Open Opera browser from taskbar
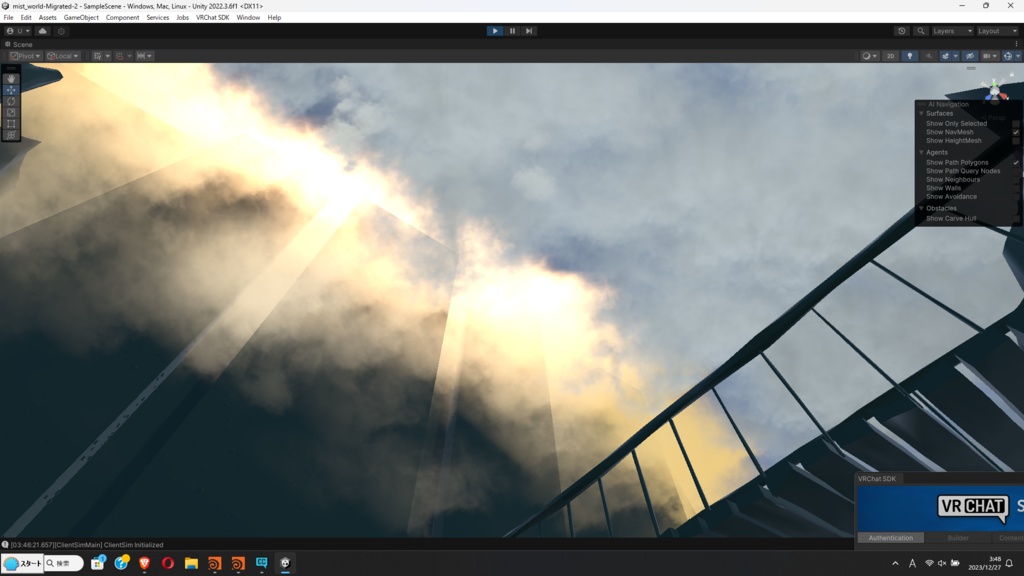1024x576 pixels. click(168, 563)
